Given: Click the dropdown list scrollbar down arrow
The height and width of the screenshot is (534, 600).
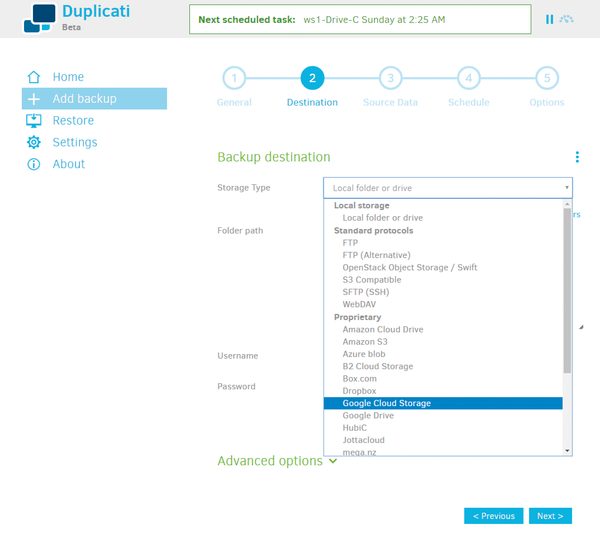Looking at the screenshot, I should [x=568, y=451].
